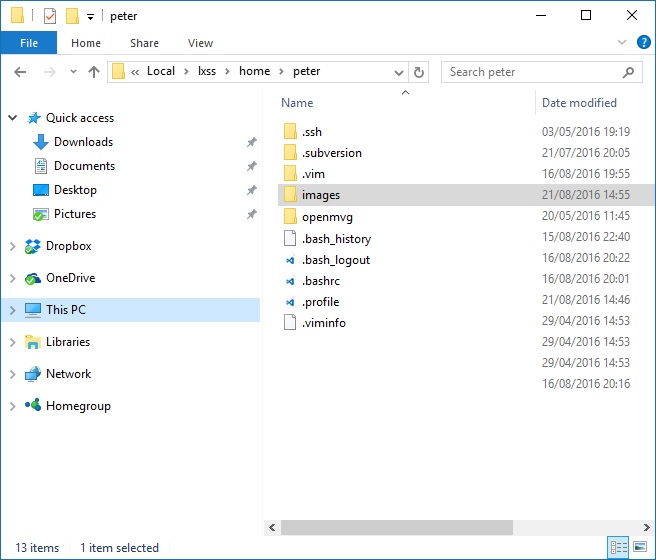
Task: Switch to Large icons view
Action: [x=640, y=547]
